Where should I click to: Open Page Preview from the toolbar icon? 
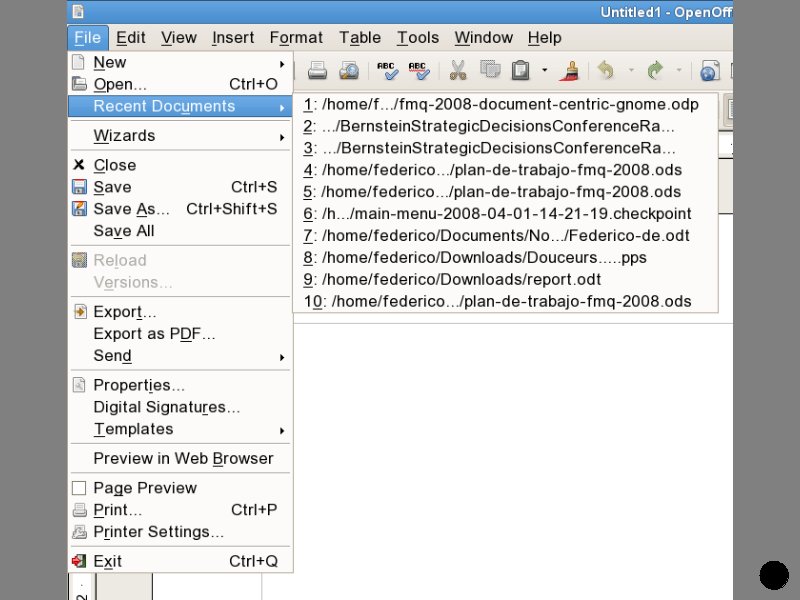(349, 71)
